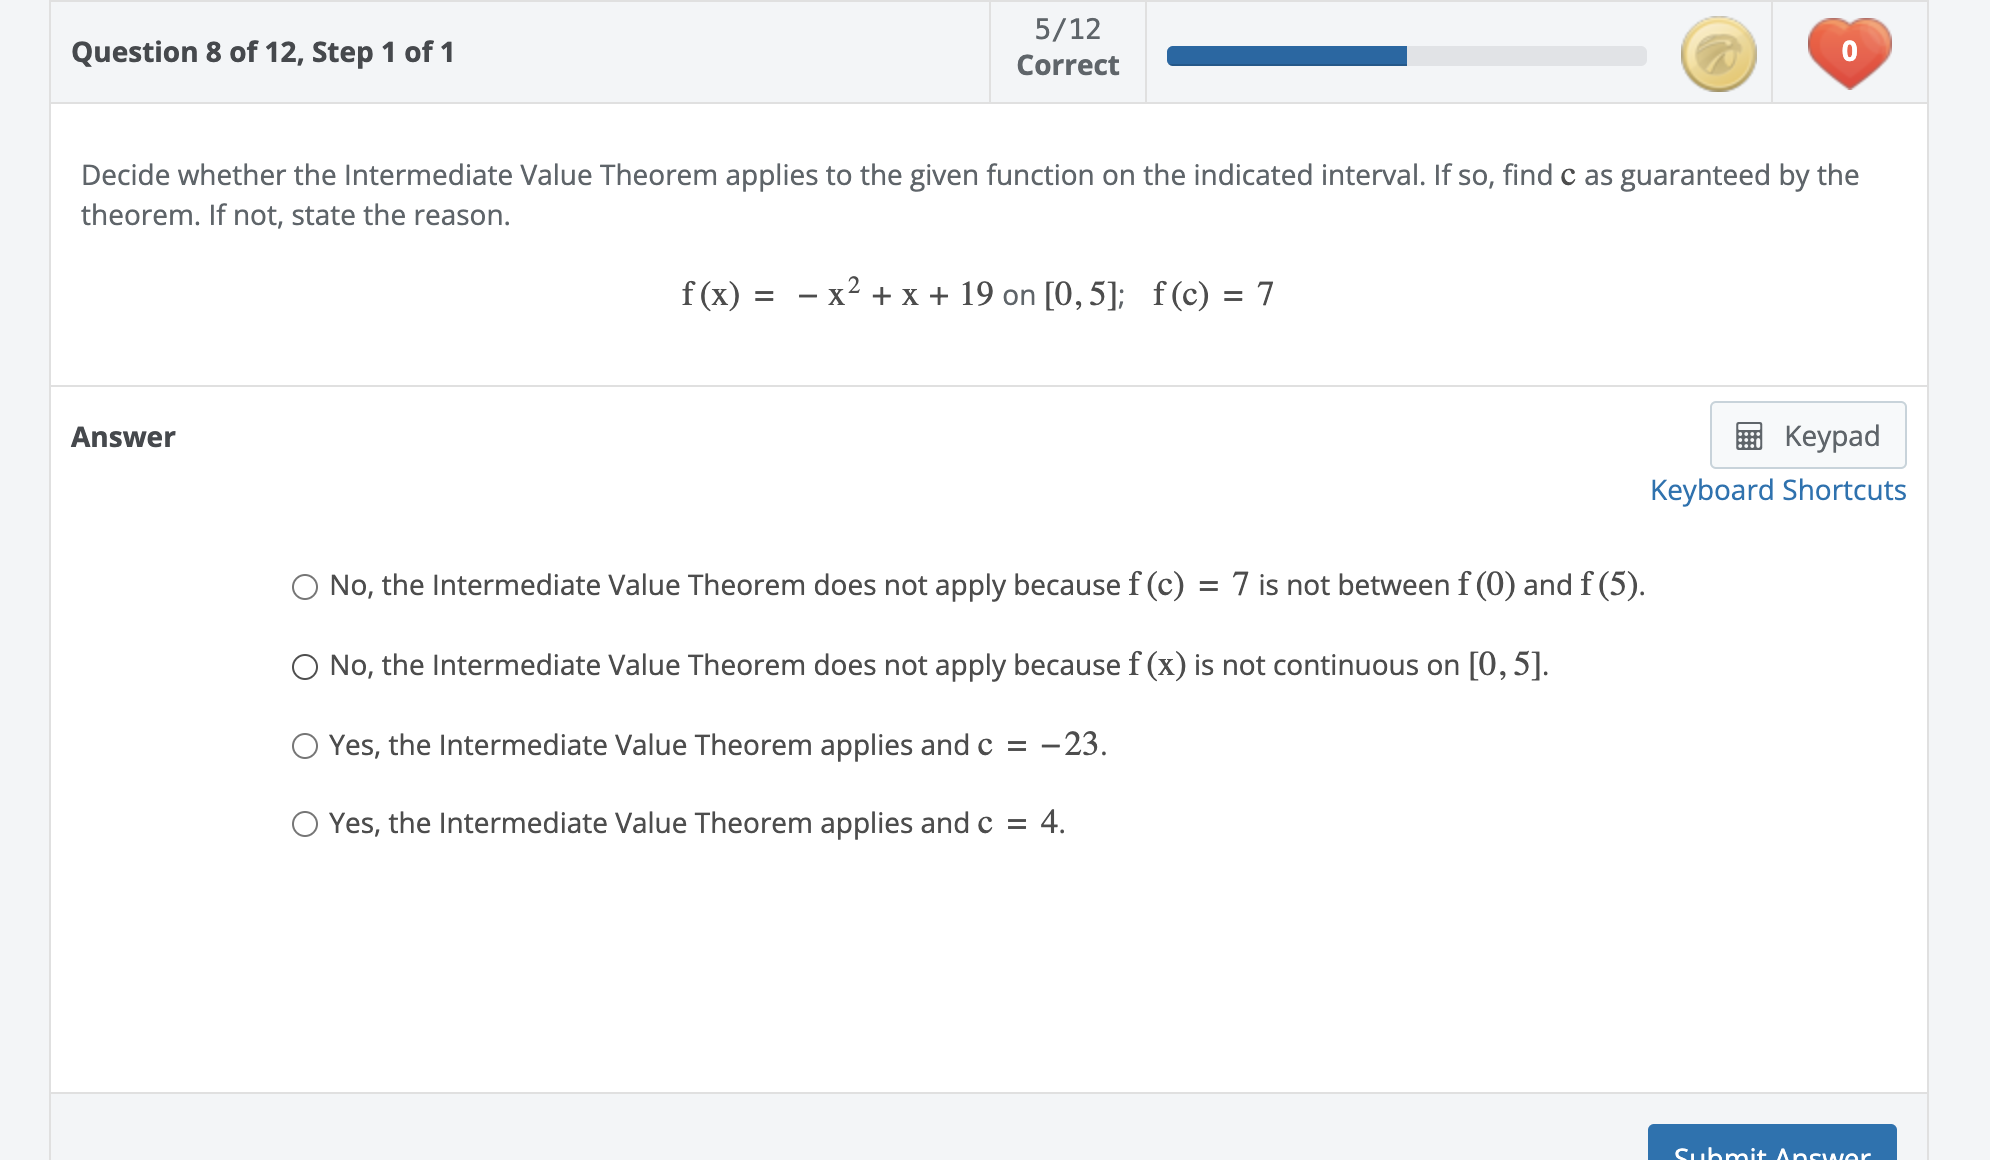Click the Question 8 of 12 header
This screenshot has height=1160, width=1990.
[263, 51]
